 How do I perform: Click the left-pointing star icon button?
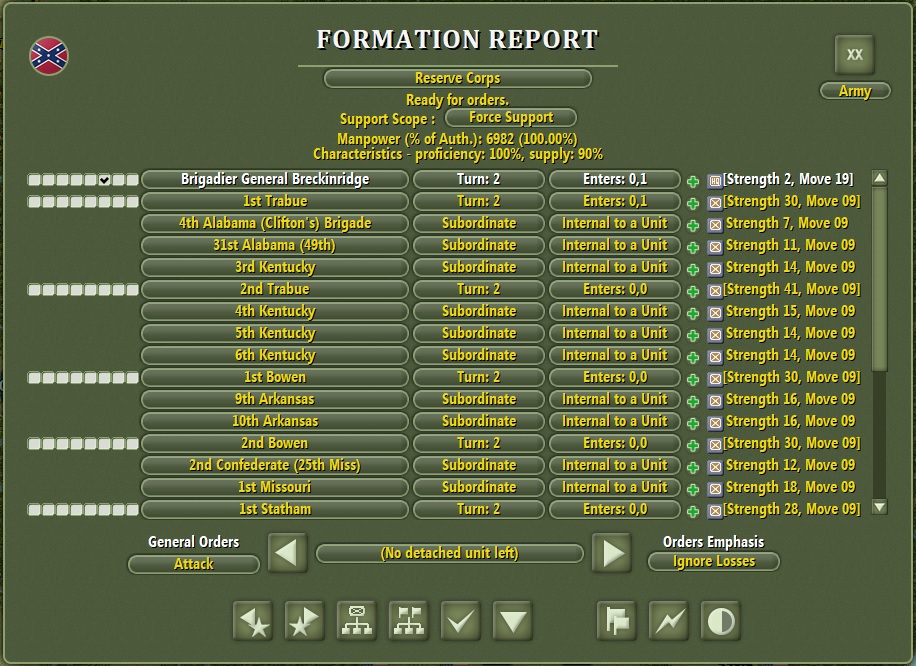click(x=253, y=621)
